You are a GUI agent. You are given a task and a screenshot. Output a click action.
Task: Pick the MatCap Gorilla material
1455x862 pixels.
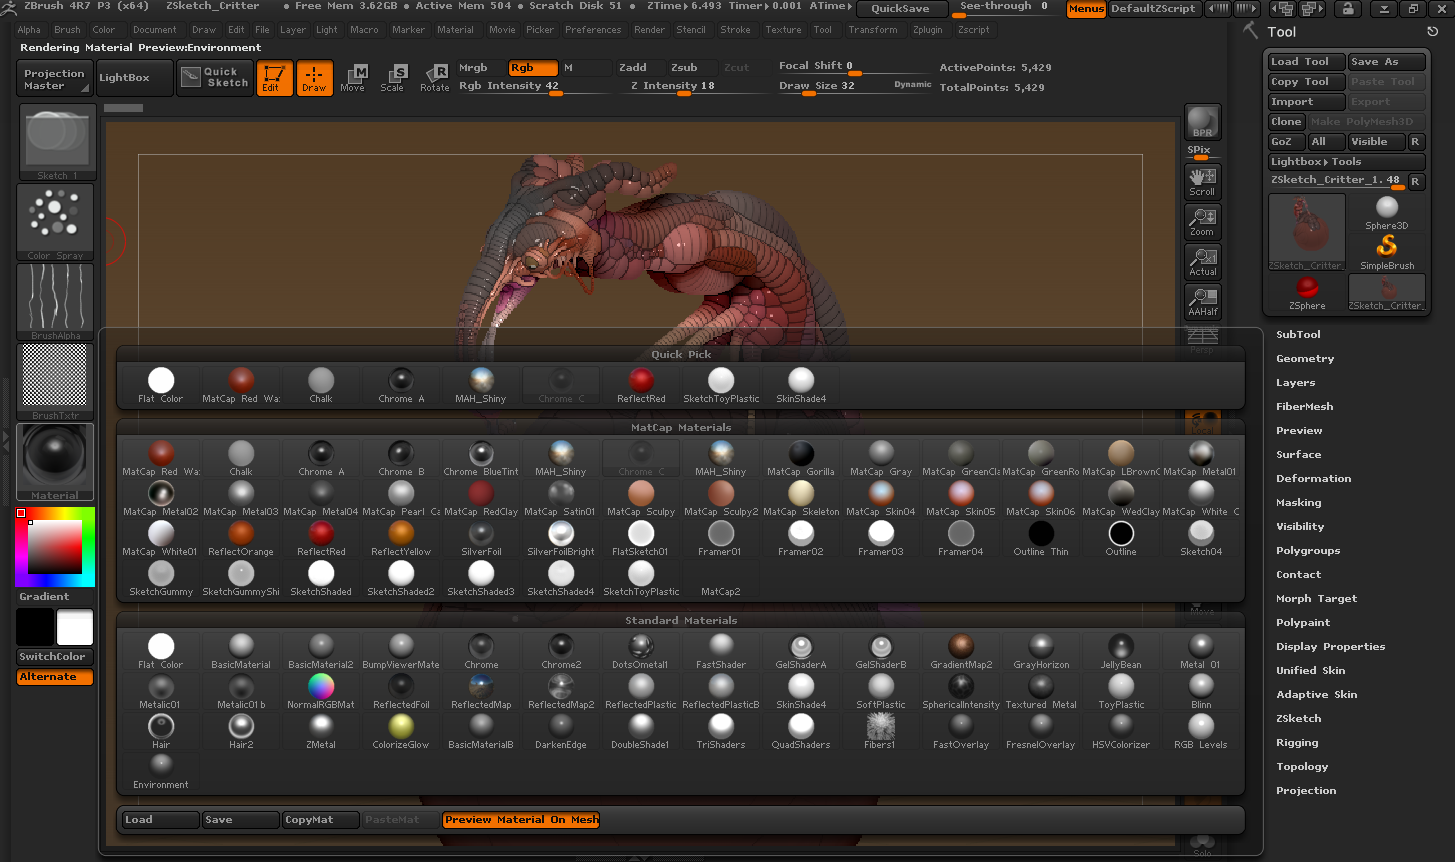point(801,459)
